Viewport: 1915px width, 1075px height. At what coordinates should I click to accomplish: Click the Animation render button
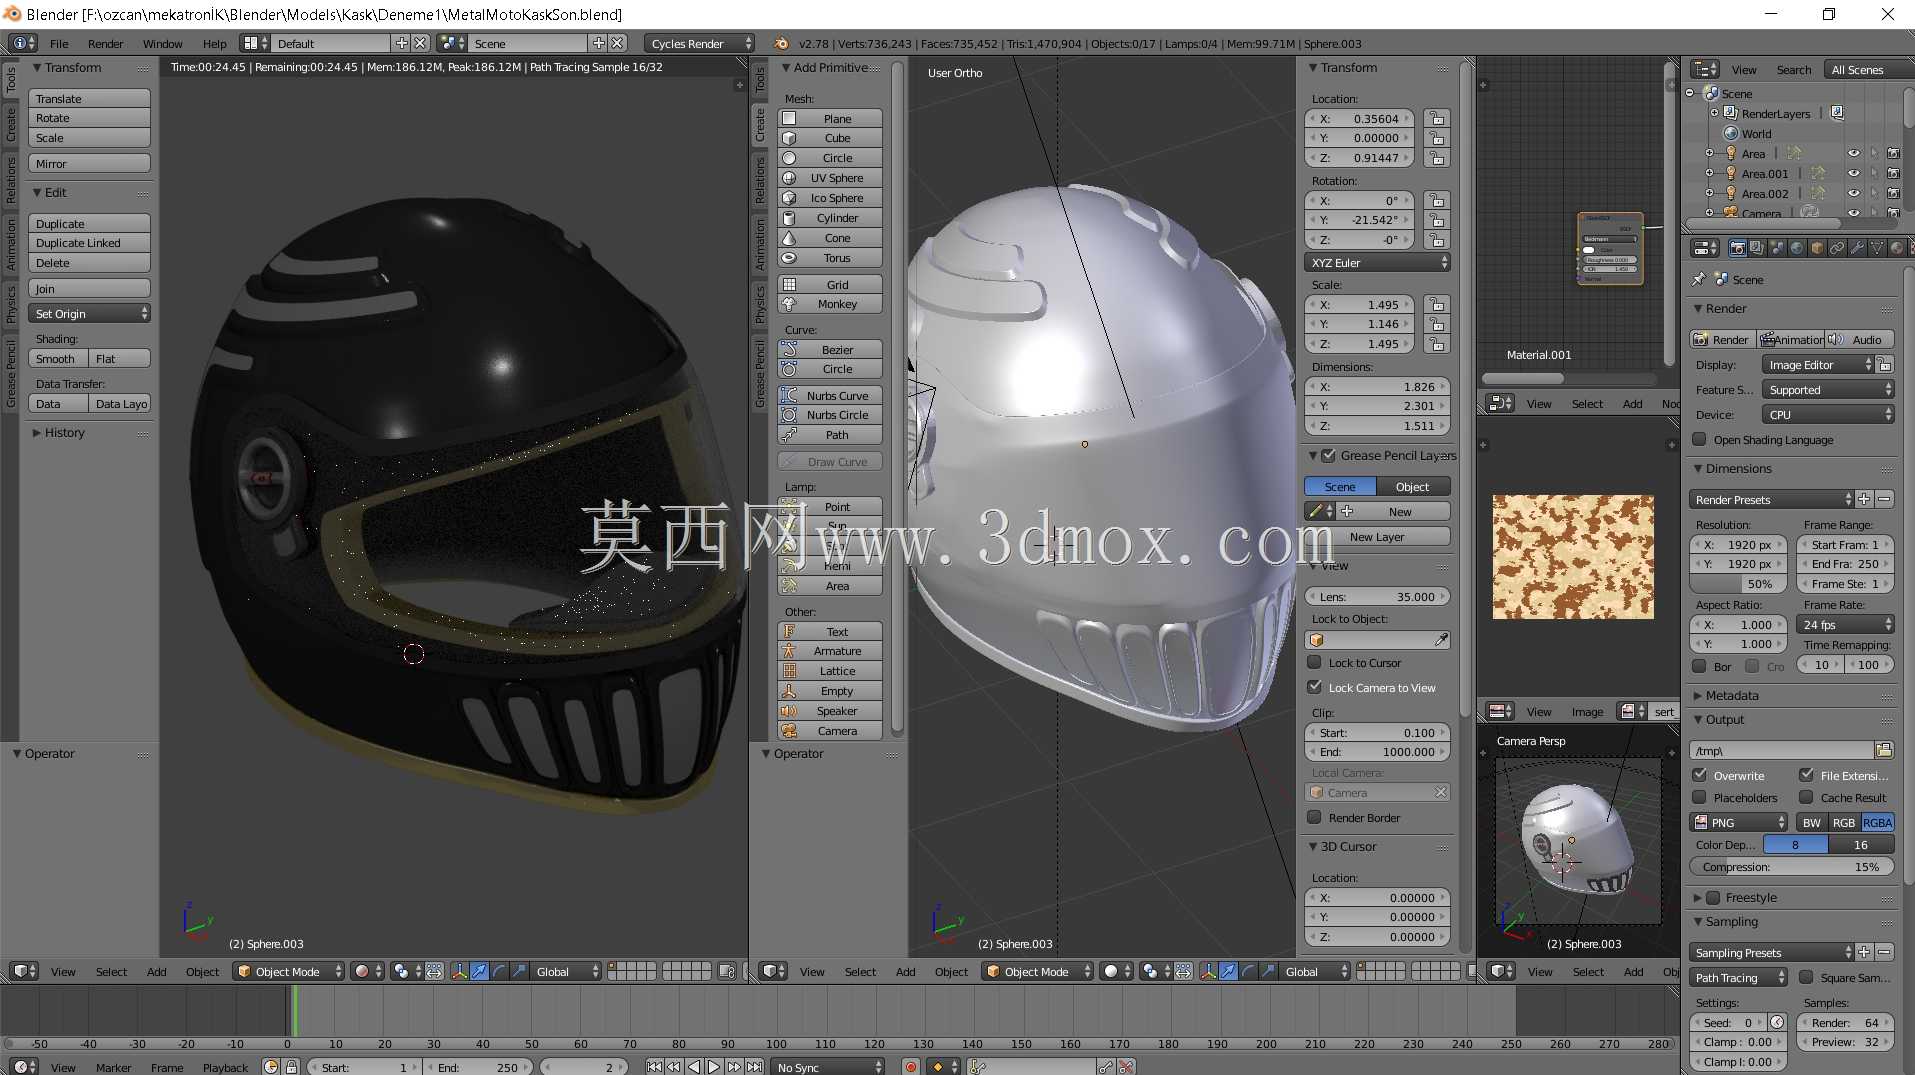pyautogui.click(x=1791, y=340)
